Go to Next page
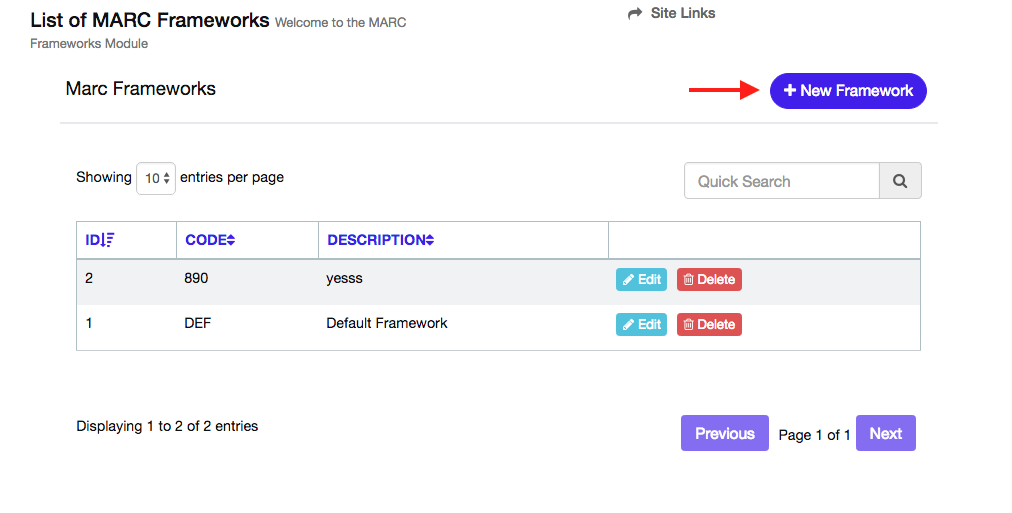 885,433
